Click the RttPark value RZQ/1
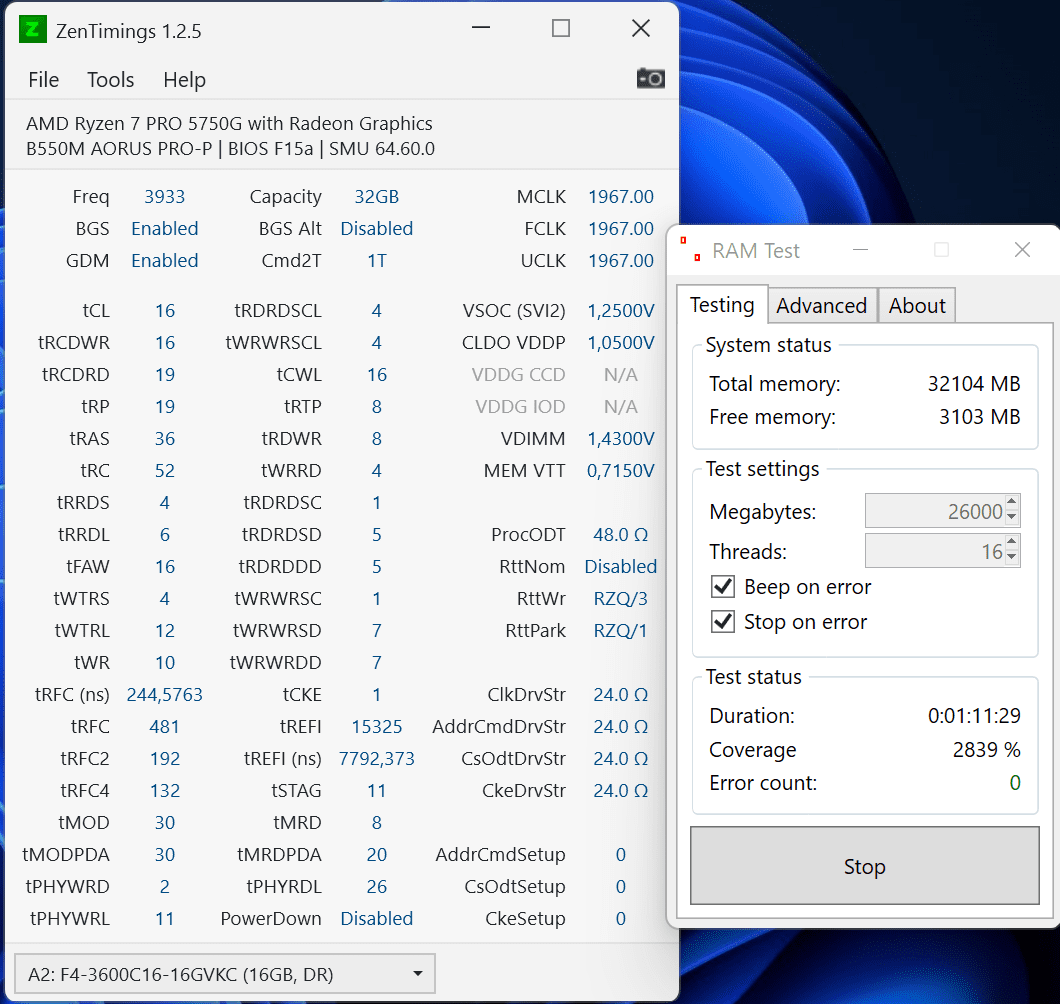The image size is (1060, 1004). pyautogui.click(x=621, y=631)
